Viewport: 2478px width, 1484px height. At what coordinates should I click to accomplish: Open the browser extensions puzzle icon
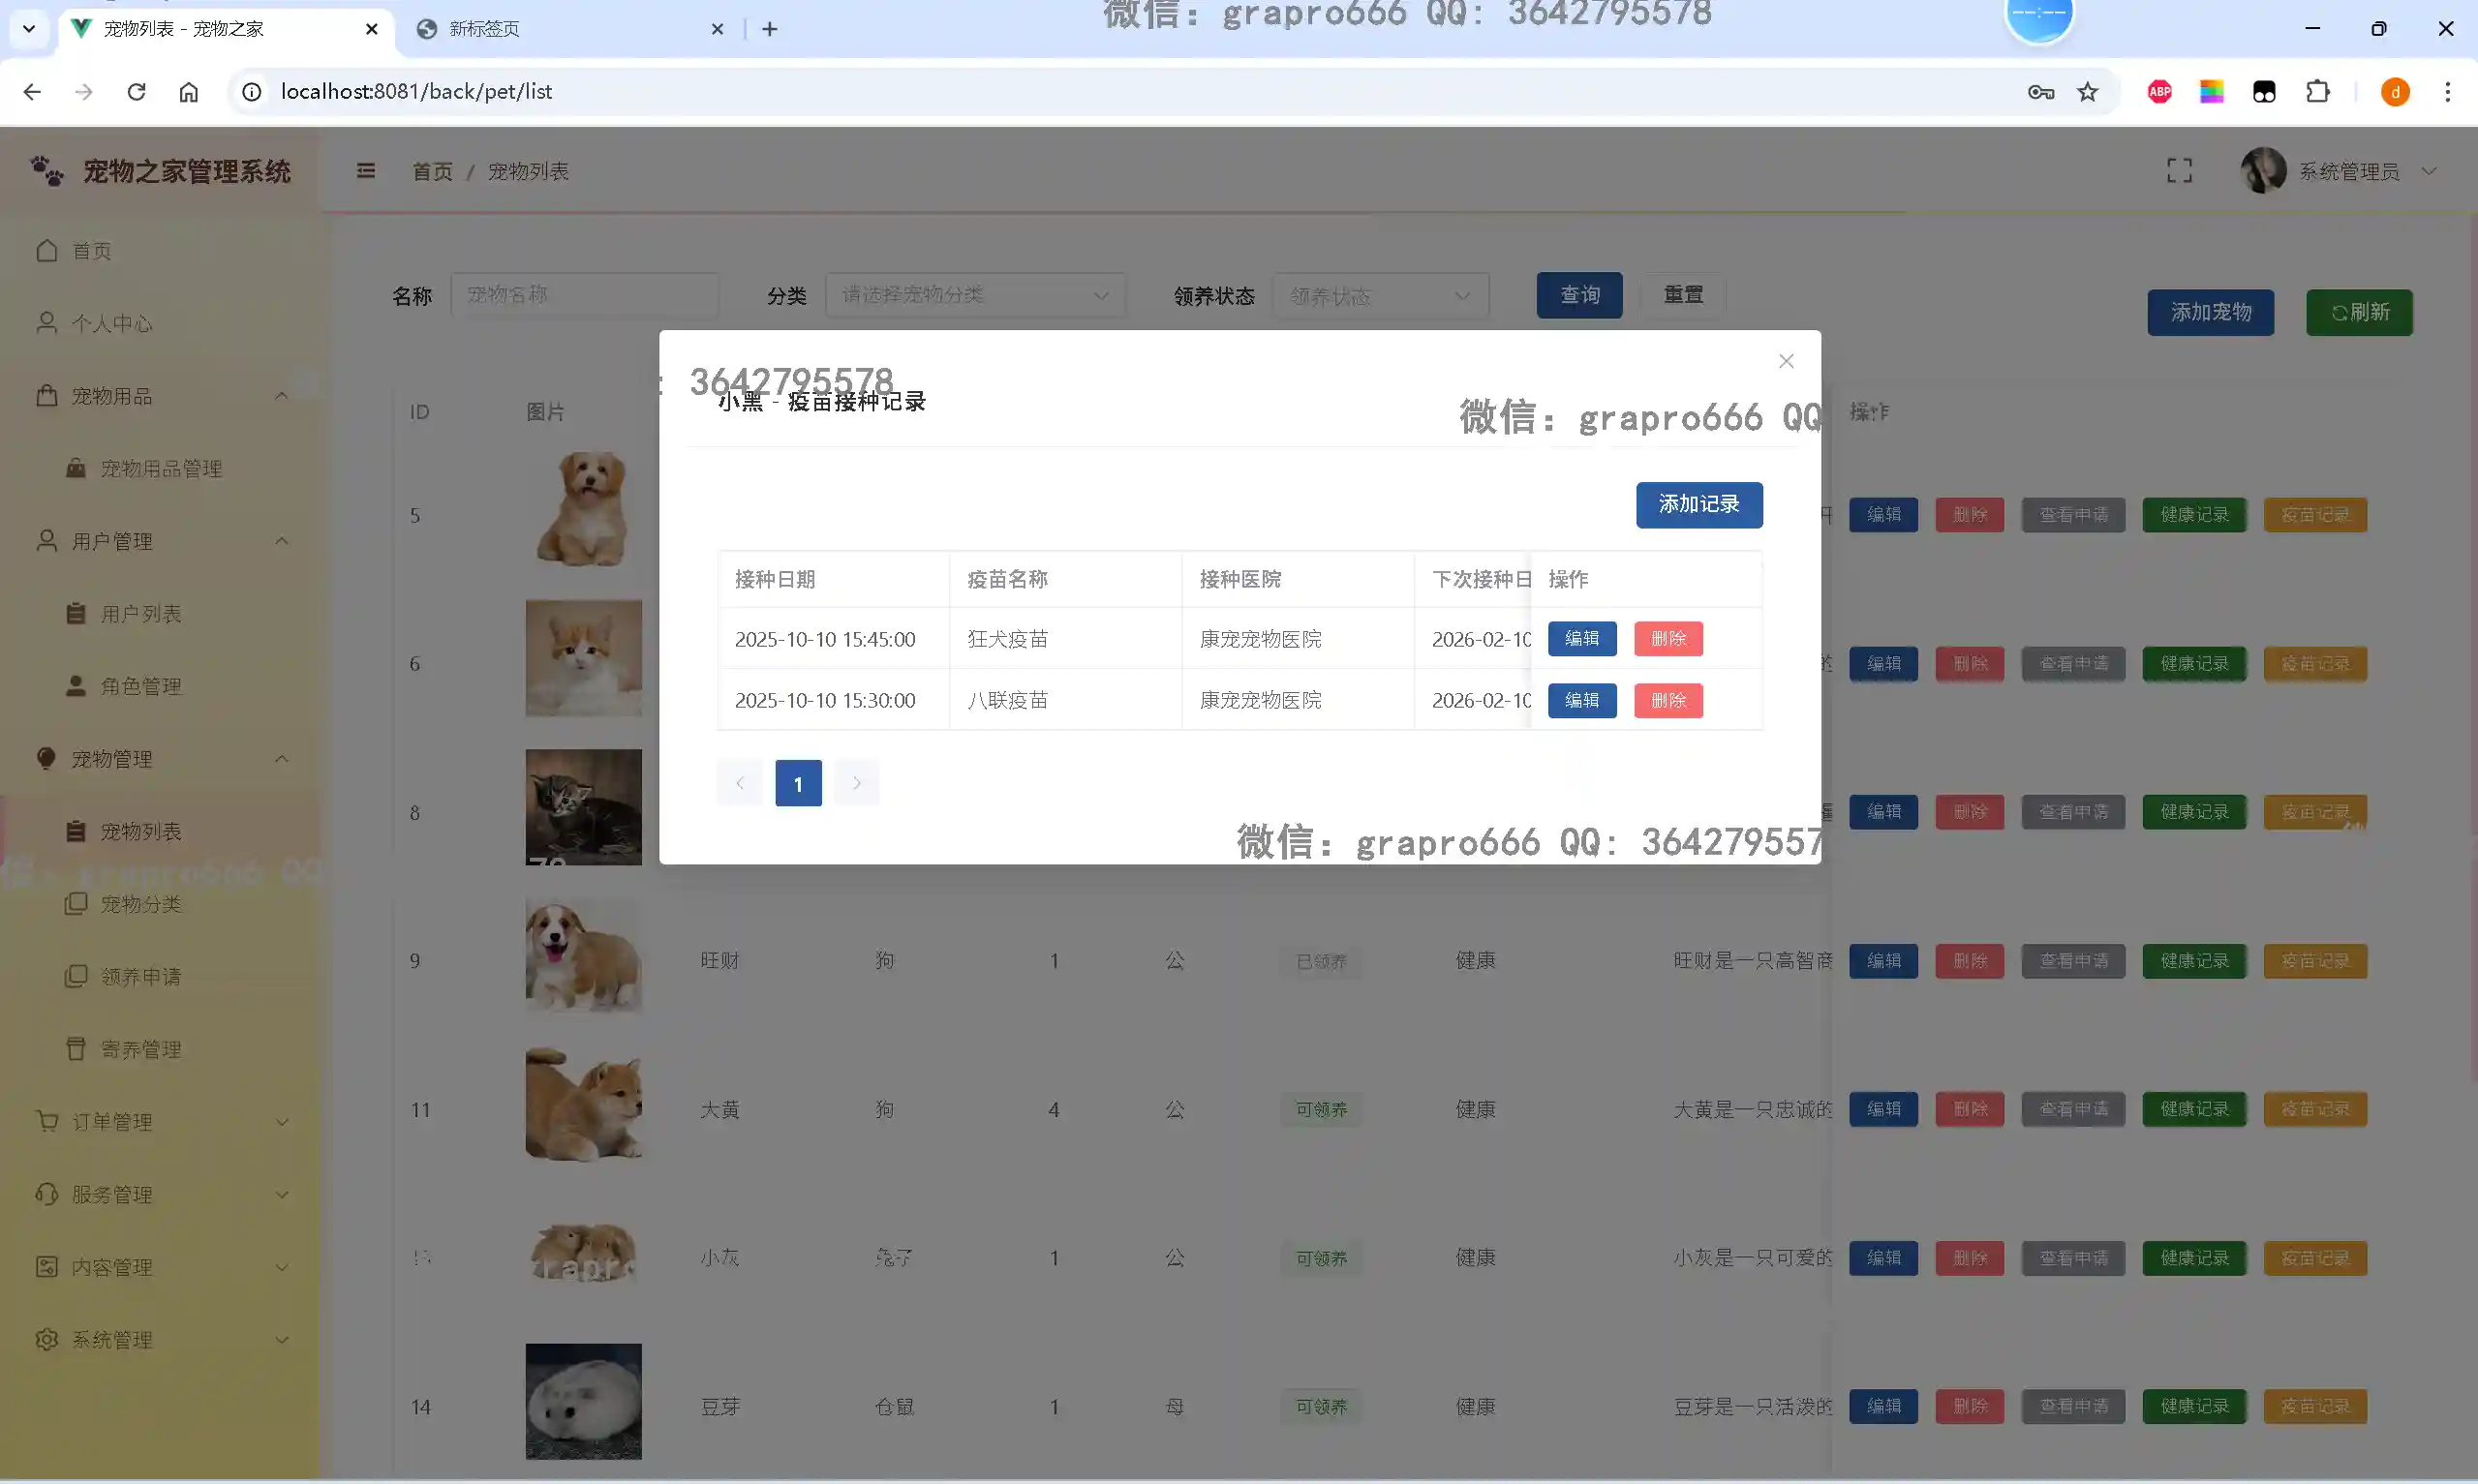point(2317,92)
